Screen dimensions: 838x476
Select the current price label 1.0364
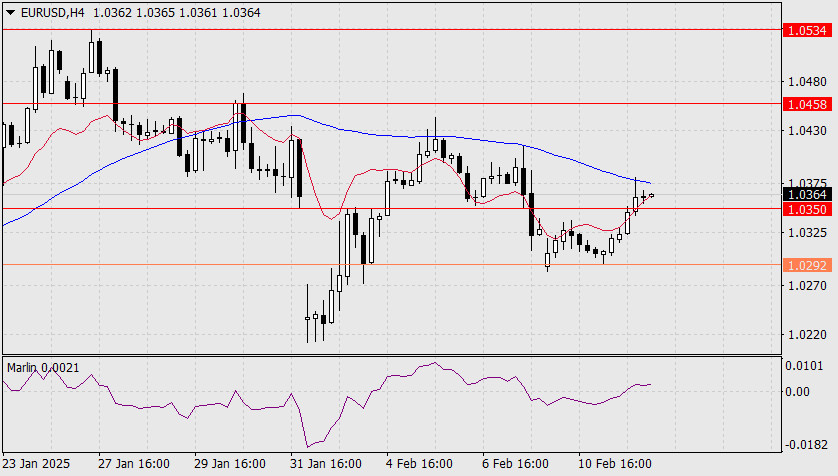coord(808,194)
